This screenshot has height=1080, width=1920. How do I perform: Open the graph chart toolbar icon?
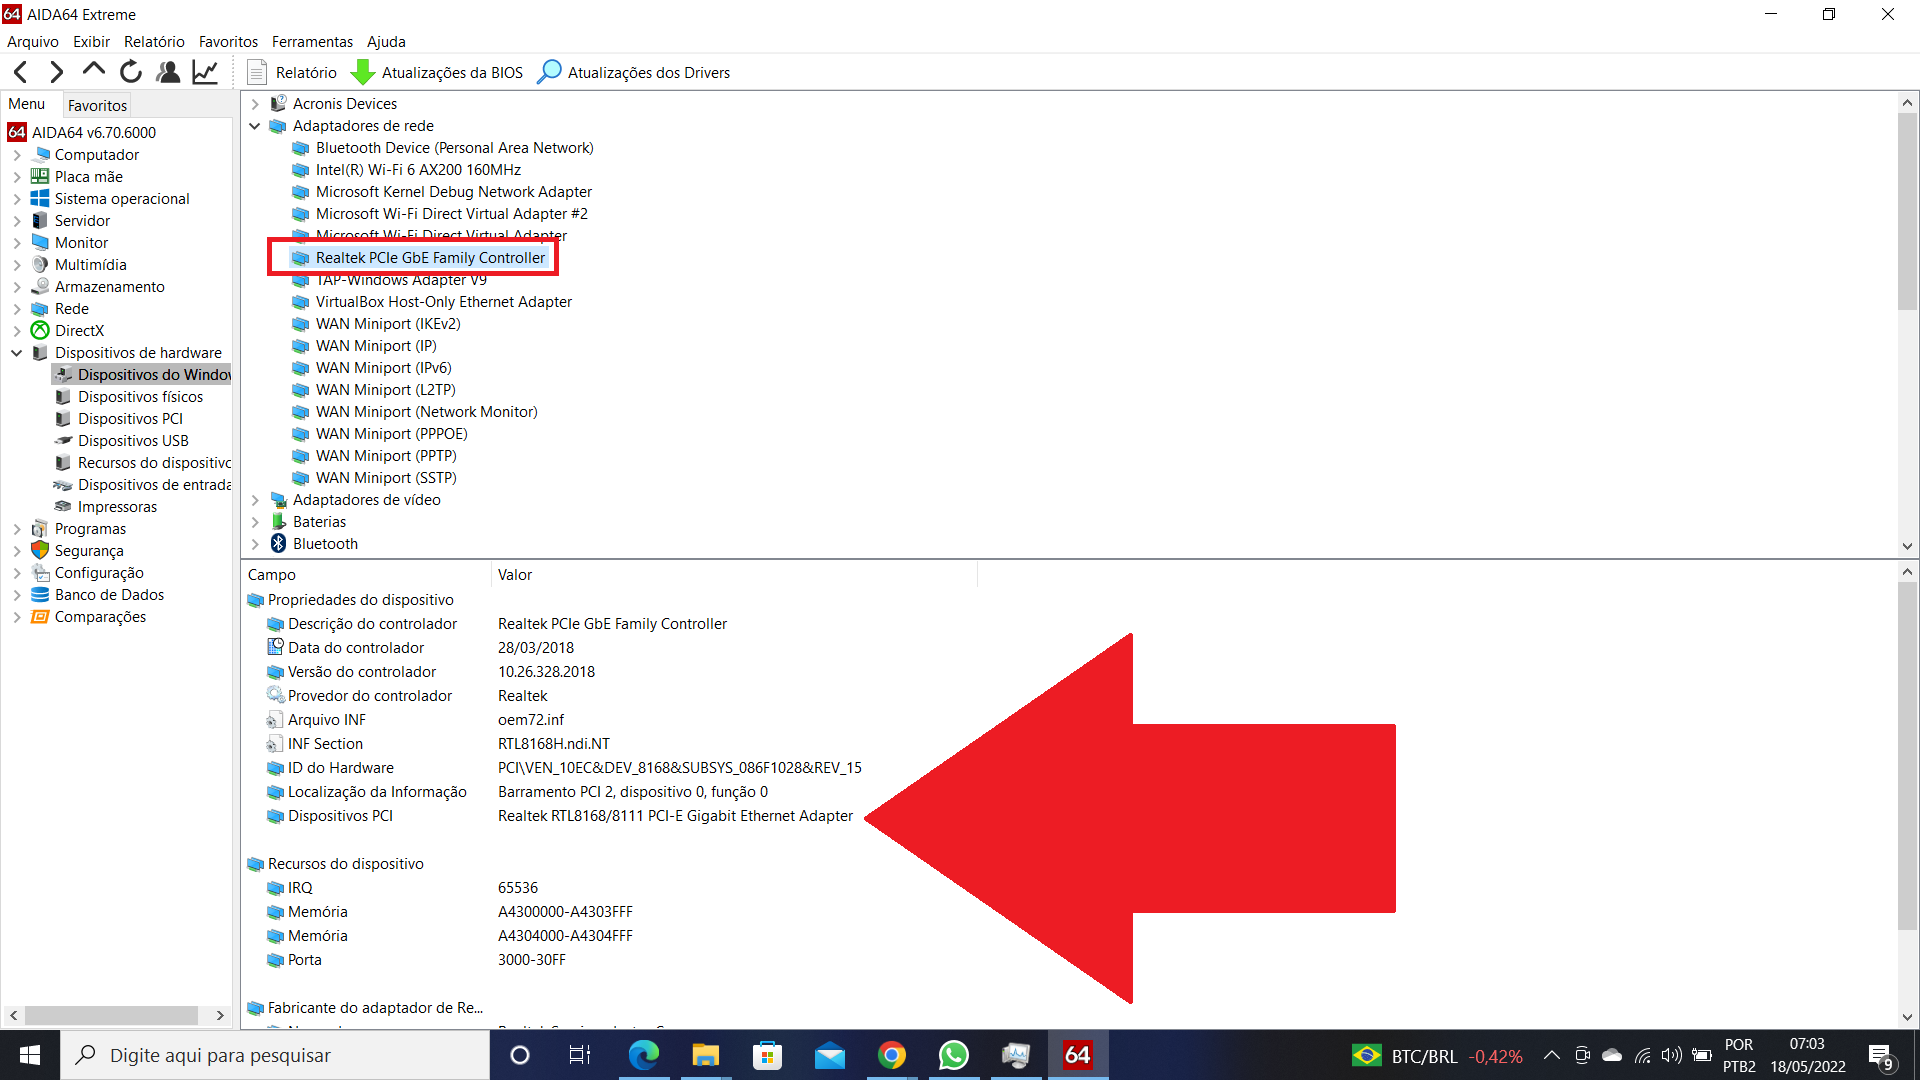pyautogui.click(x=205, y=72)
